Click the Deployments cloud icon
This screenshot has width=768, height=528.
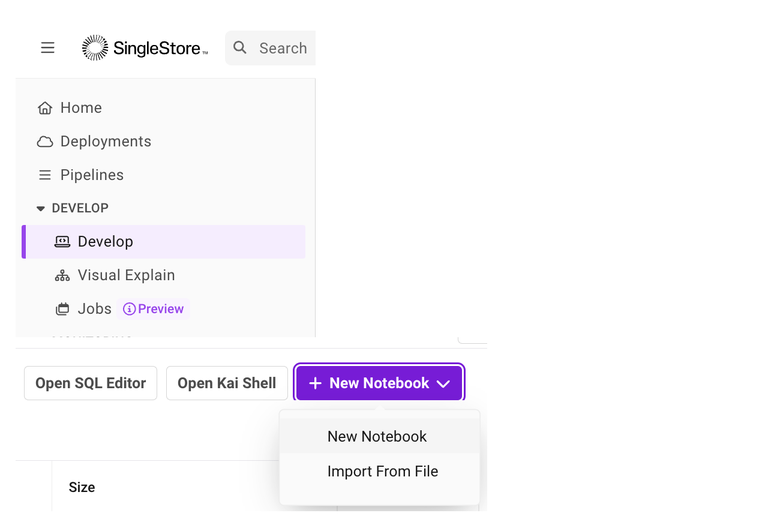point(44,142)
